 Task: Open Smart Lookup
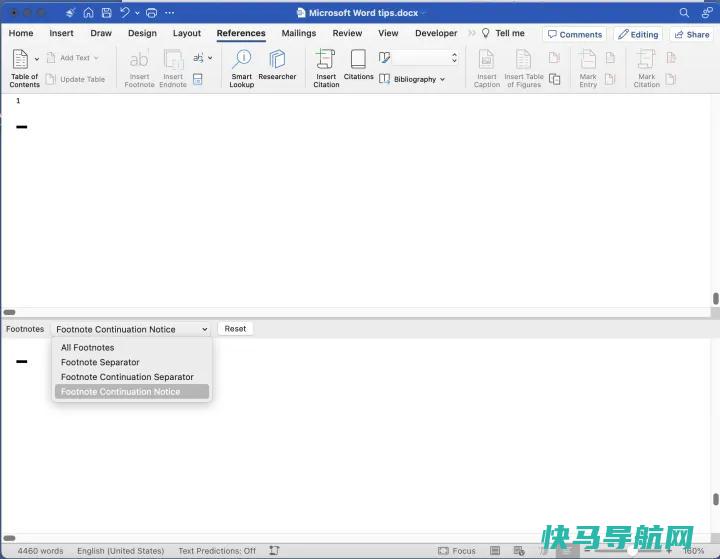click(242, 68)
